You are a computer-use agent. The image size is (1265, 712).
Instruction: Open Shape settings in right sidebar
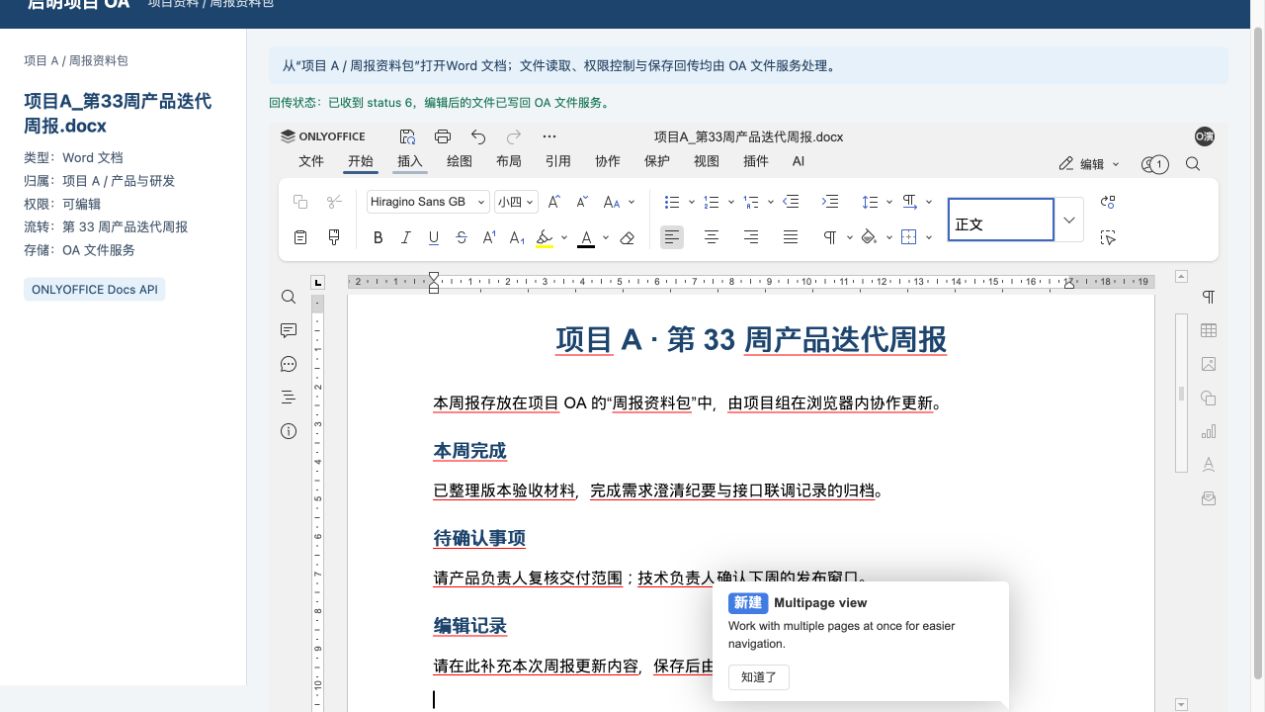(1208, 398)
